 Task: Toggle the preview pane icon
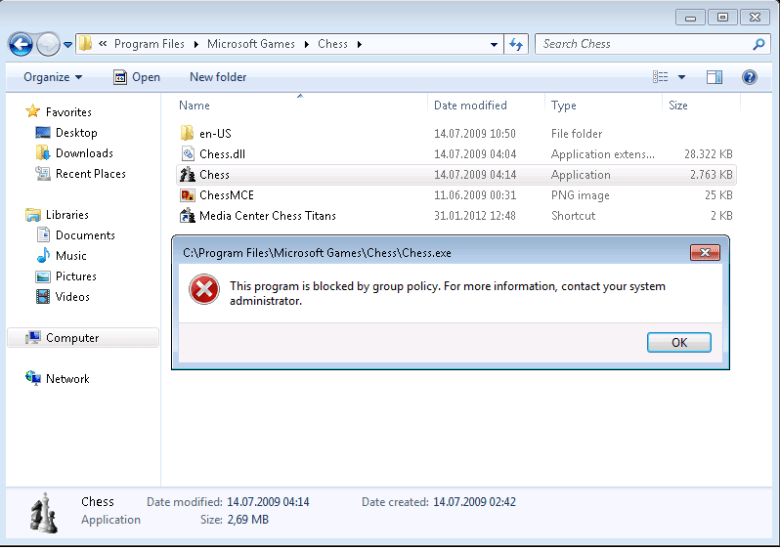pyautogui.click(x=714, y=77)
